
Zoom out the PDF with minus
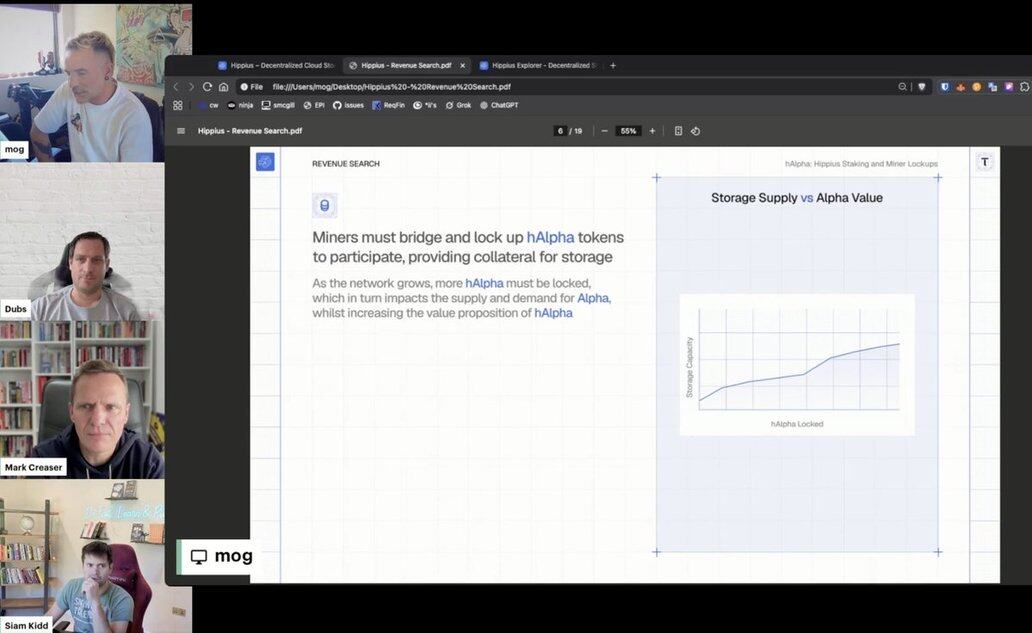tap(604, 131)
